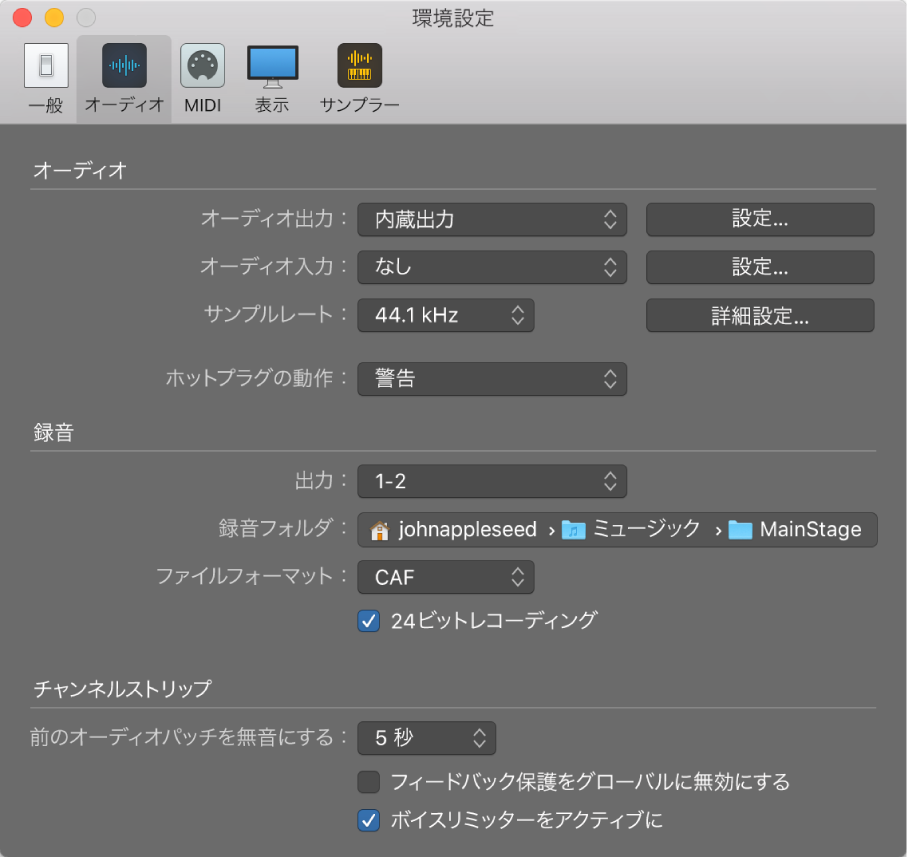Open the 5秒 silence duration dropdown
Screen dimensions: 907x859
(x=426, y=738)
